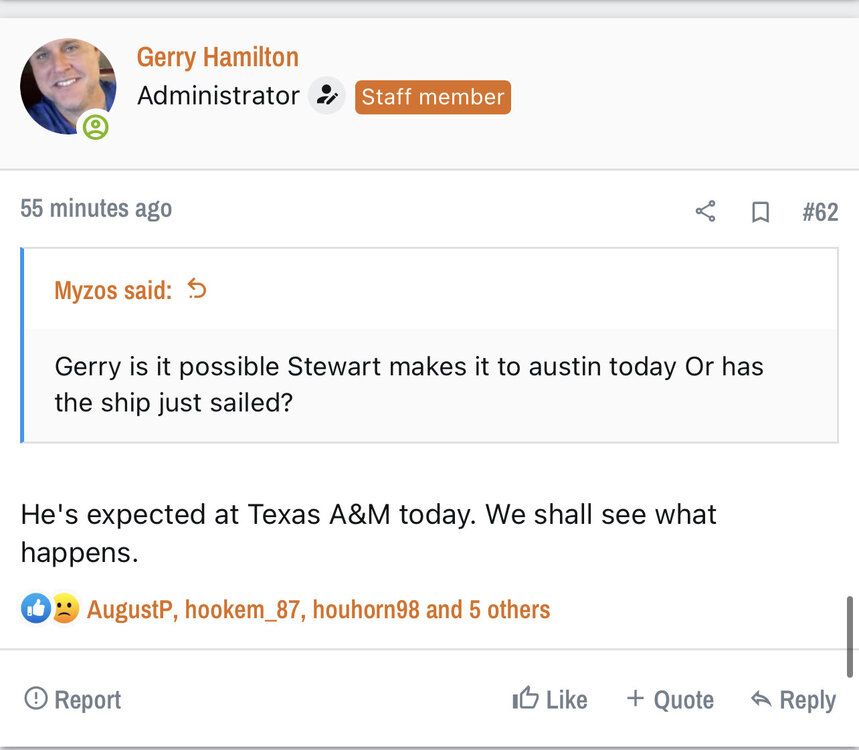Click the Staff member badge

pos(432,97)
